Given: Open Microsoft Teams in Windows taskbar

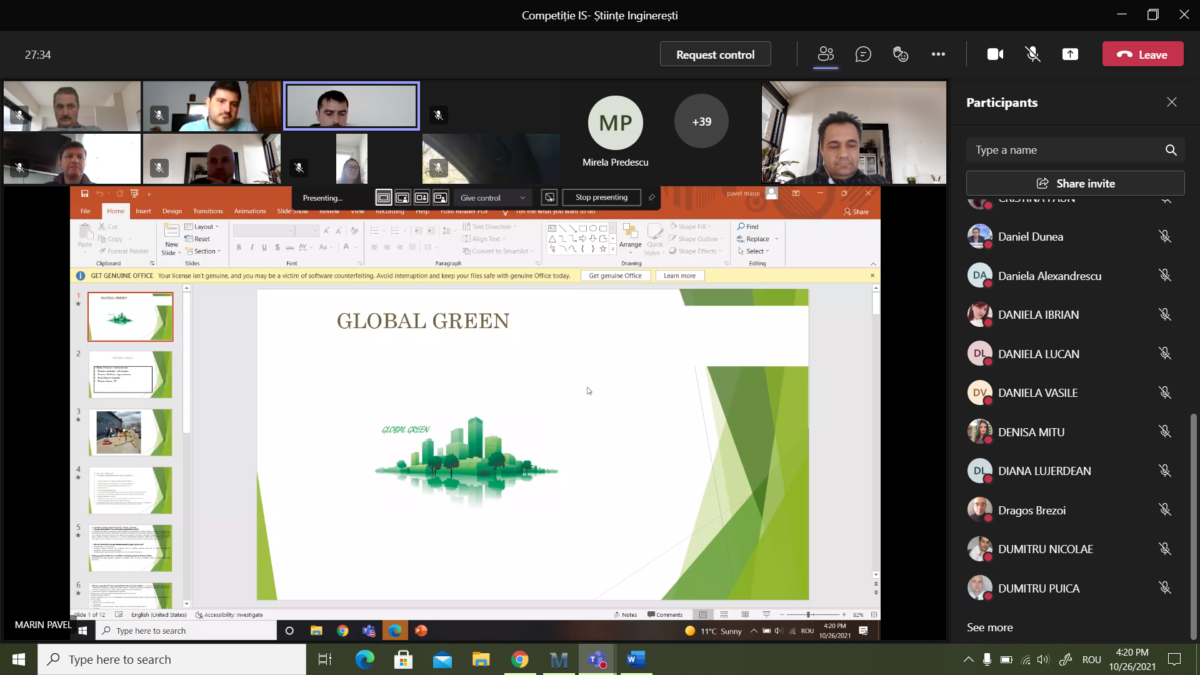Looking at the screenshot, I should (597, 659).
